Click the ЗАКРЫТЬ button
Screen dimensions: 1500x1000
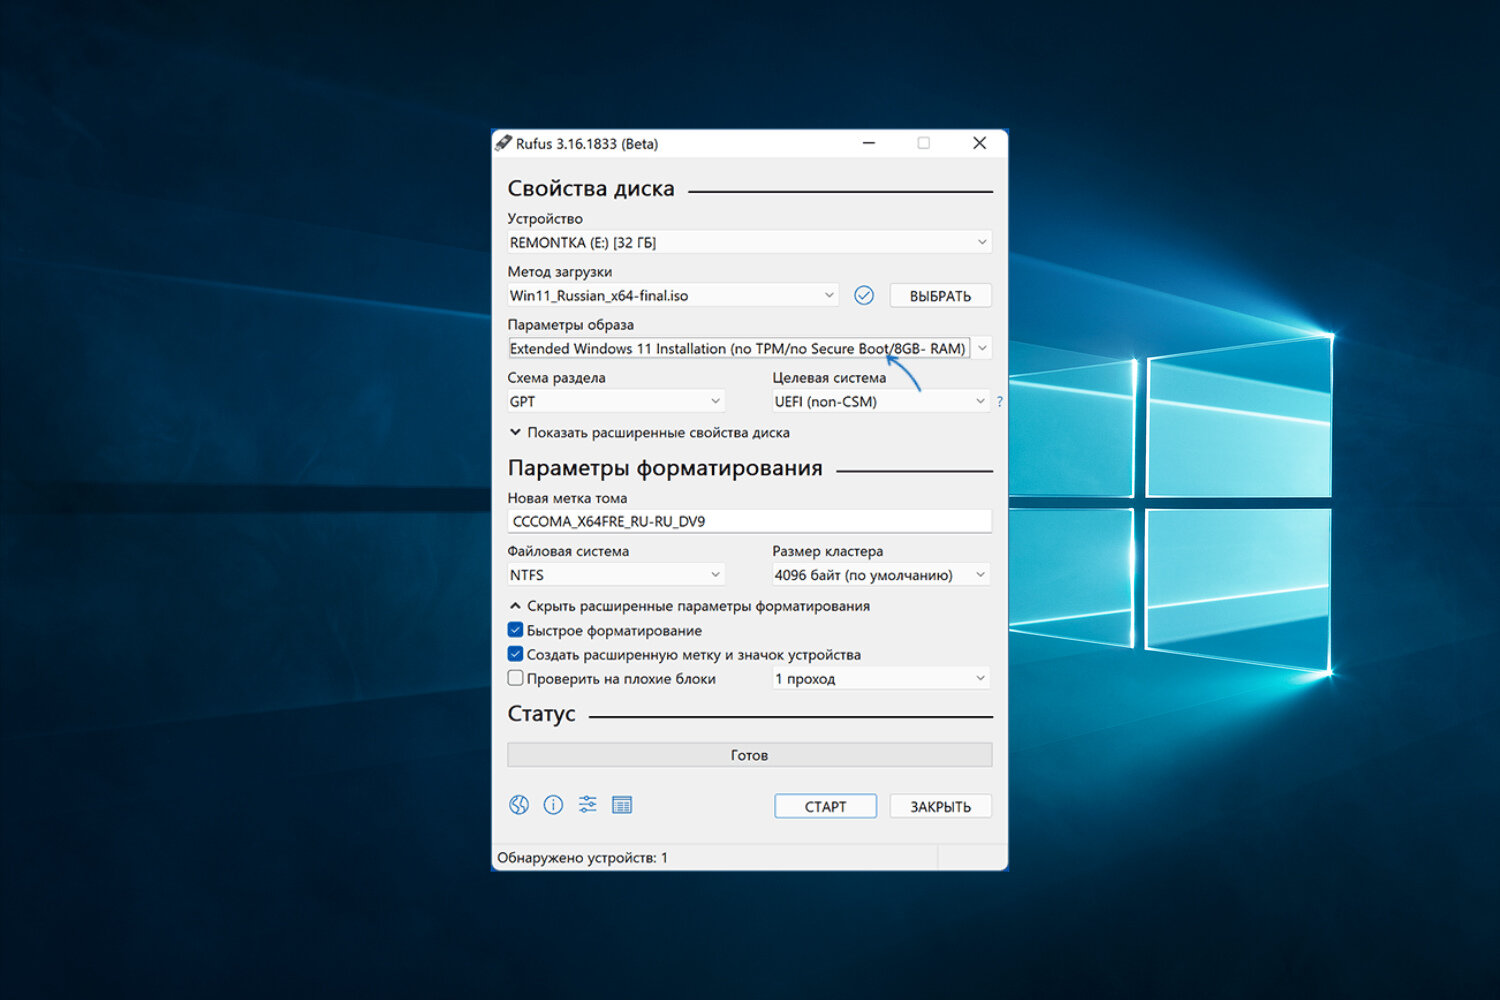pyautogui.click(x=940, y=806)
